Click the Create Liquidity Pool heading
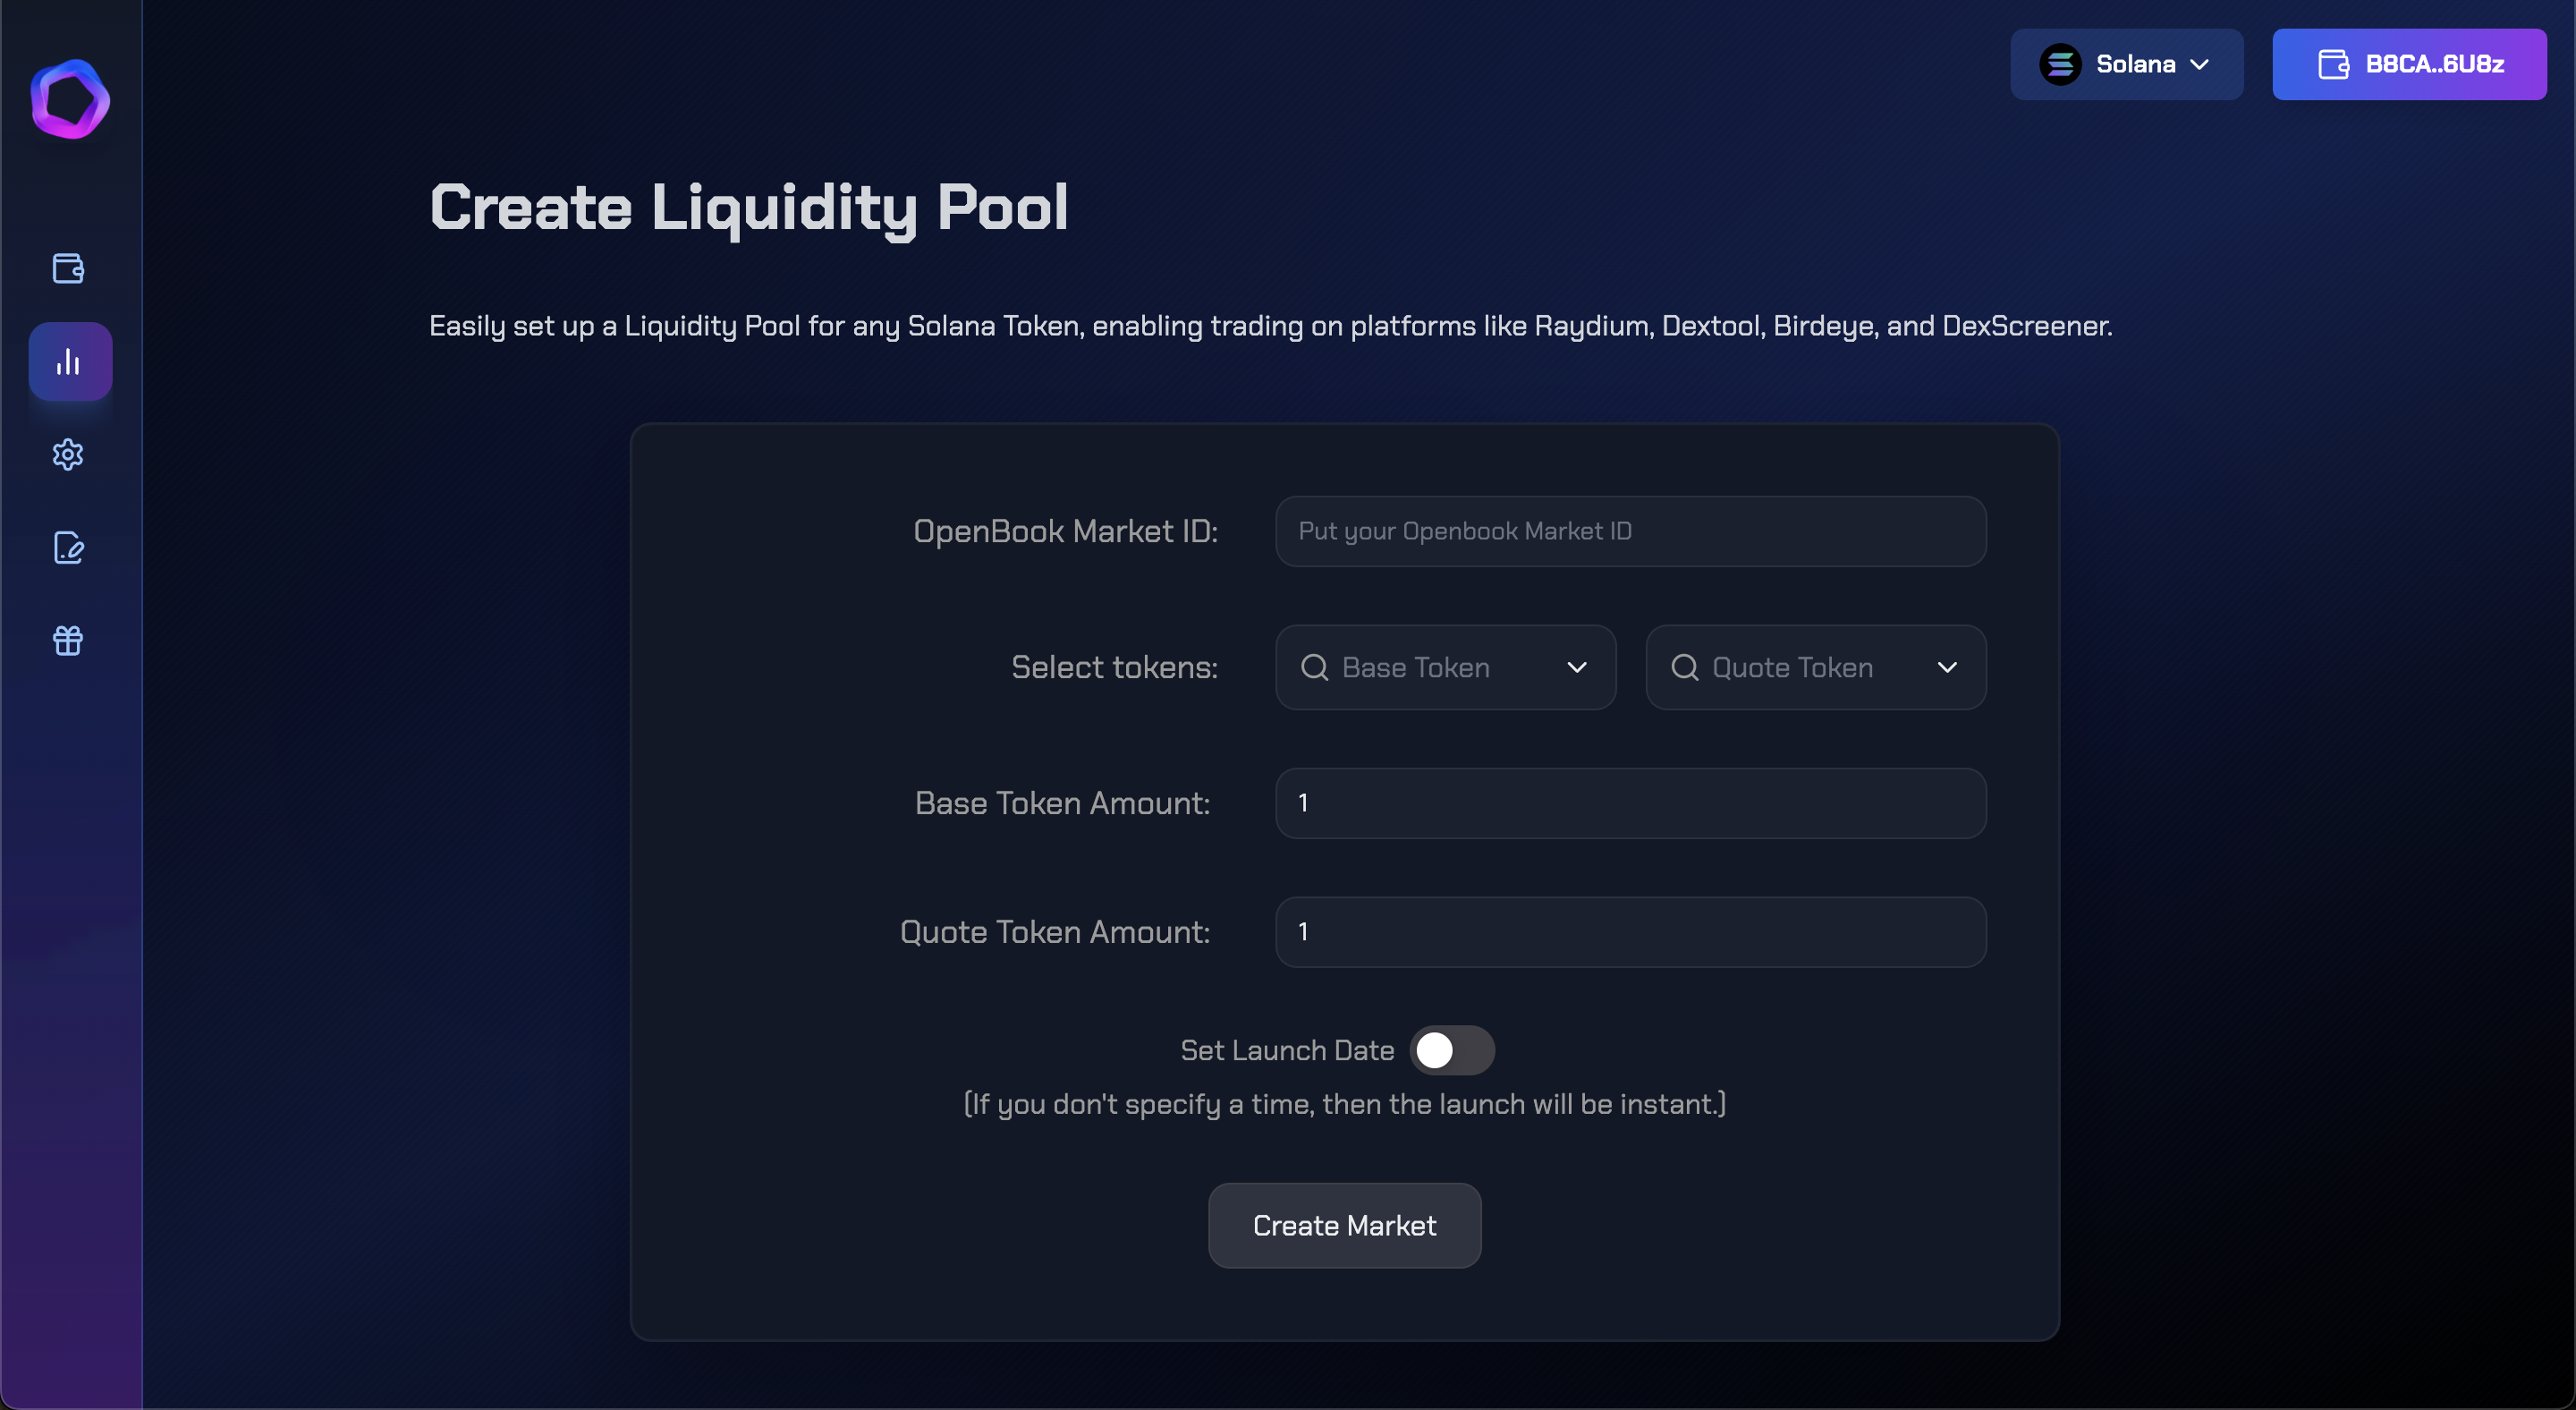The width and height of the screenshot is (2576, 1410). (748, 207)
